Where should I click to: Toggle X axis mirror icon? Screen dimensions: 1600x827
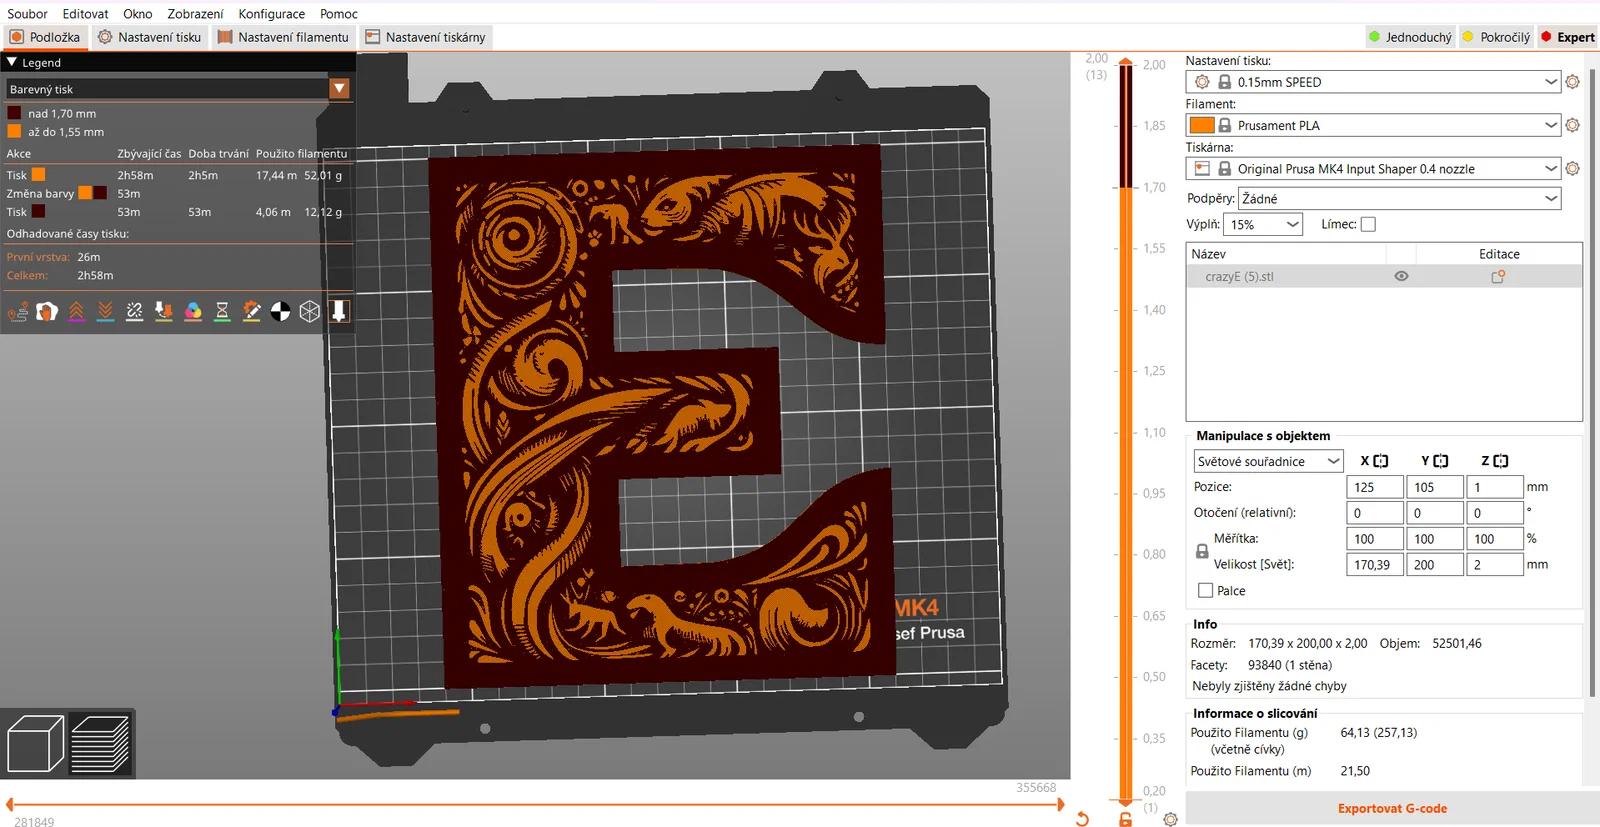point(1381,461)
